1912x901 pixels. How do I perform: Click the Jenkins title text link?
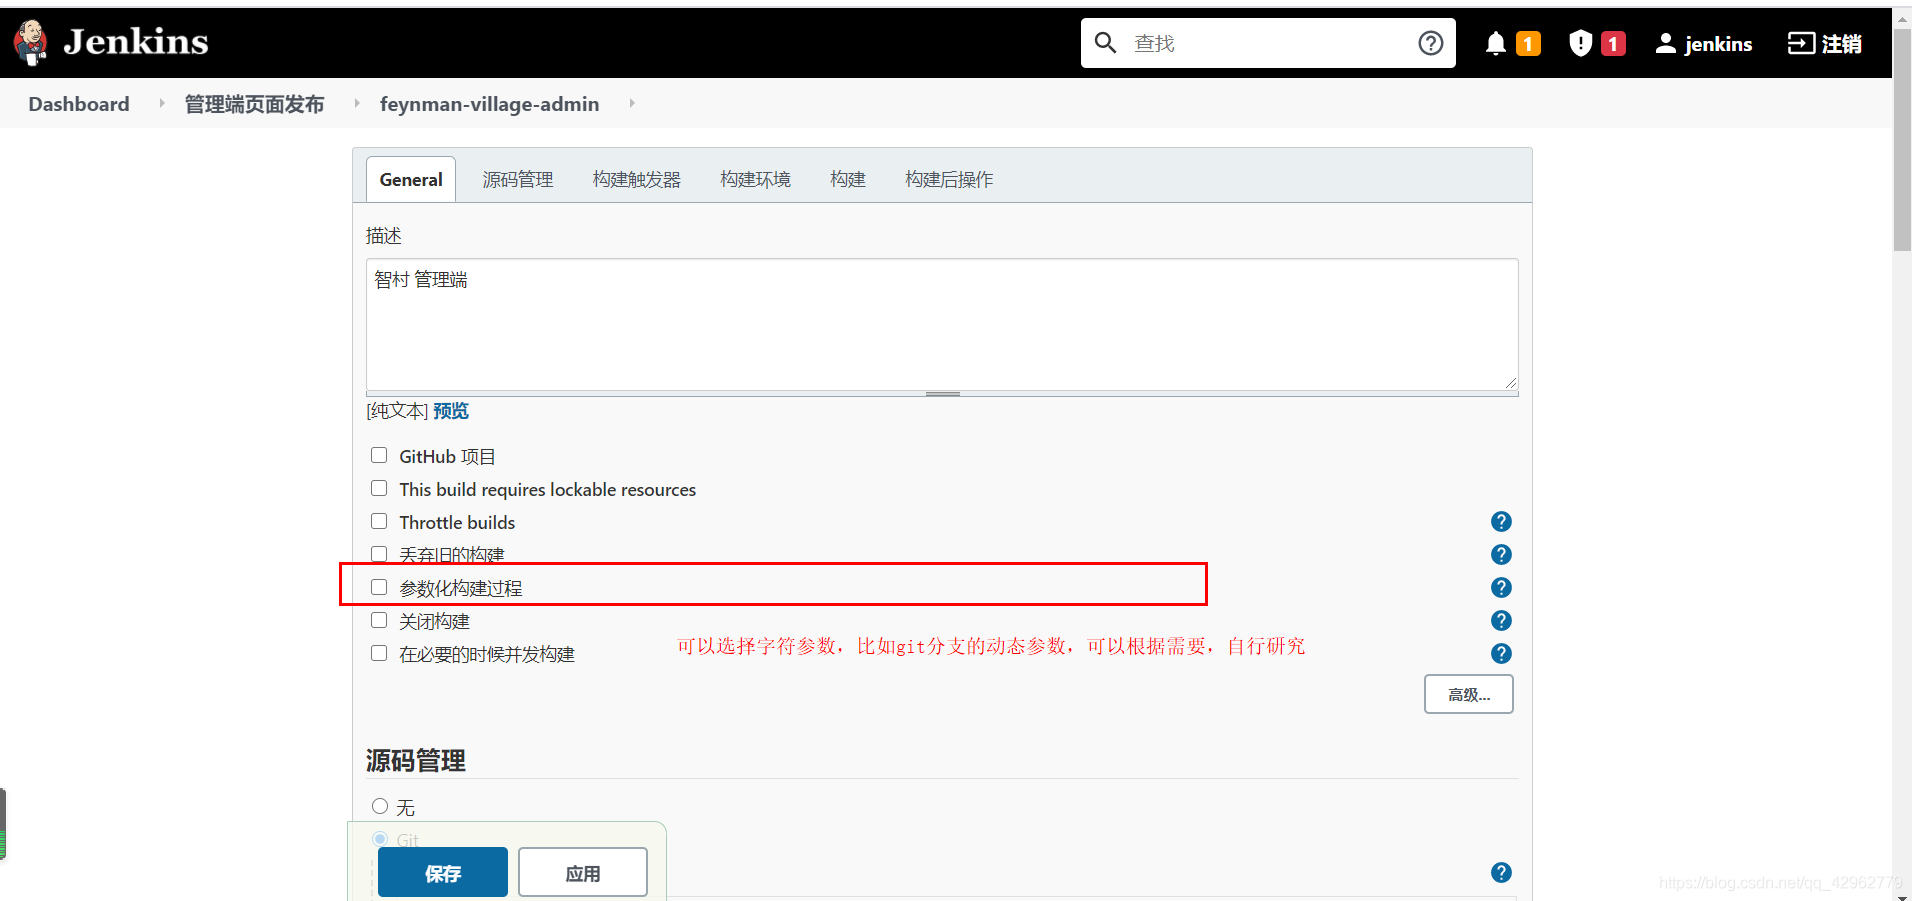tap(136, 42)
